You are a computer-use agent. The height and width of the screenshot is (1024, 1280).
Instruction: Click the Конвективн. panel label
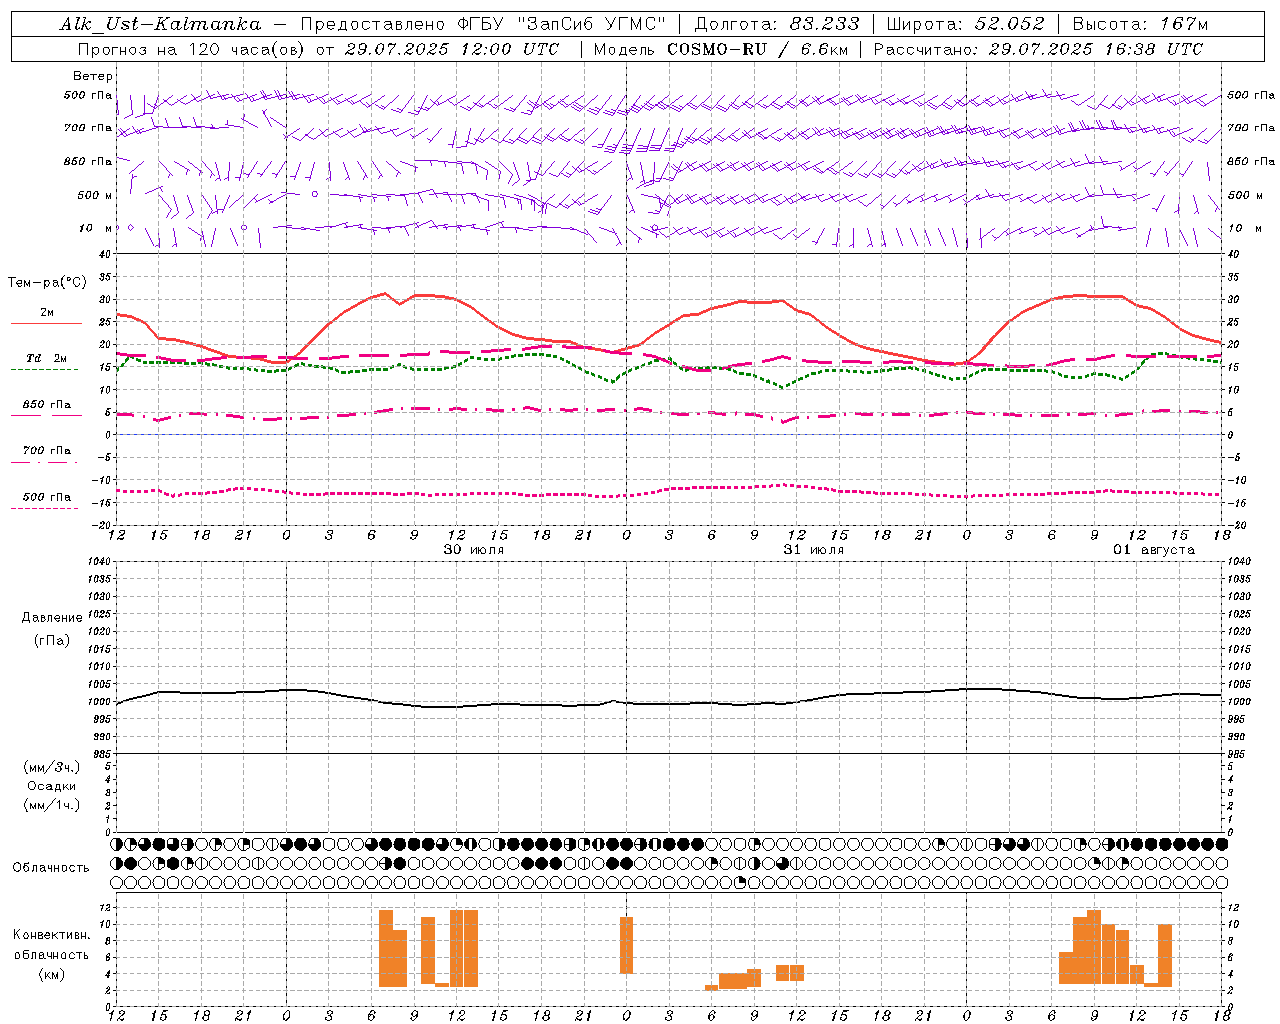52,935
